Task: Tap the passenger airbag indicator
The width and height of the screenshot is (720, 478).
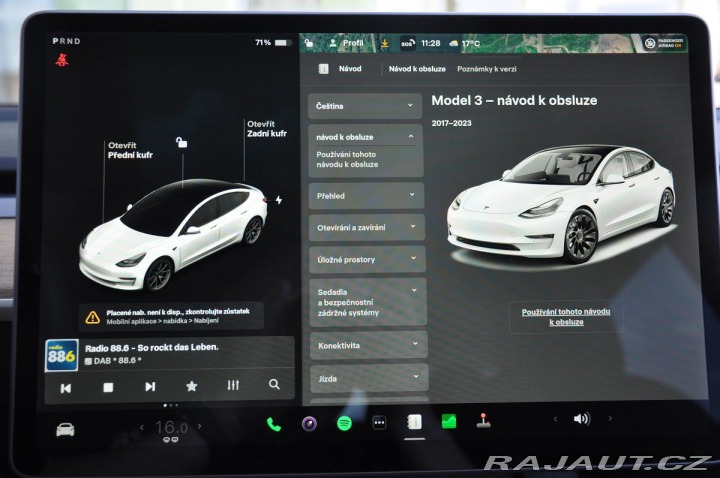Action: point(664,43)
